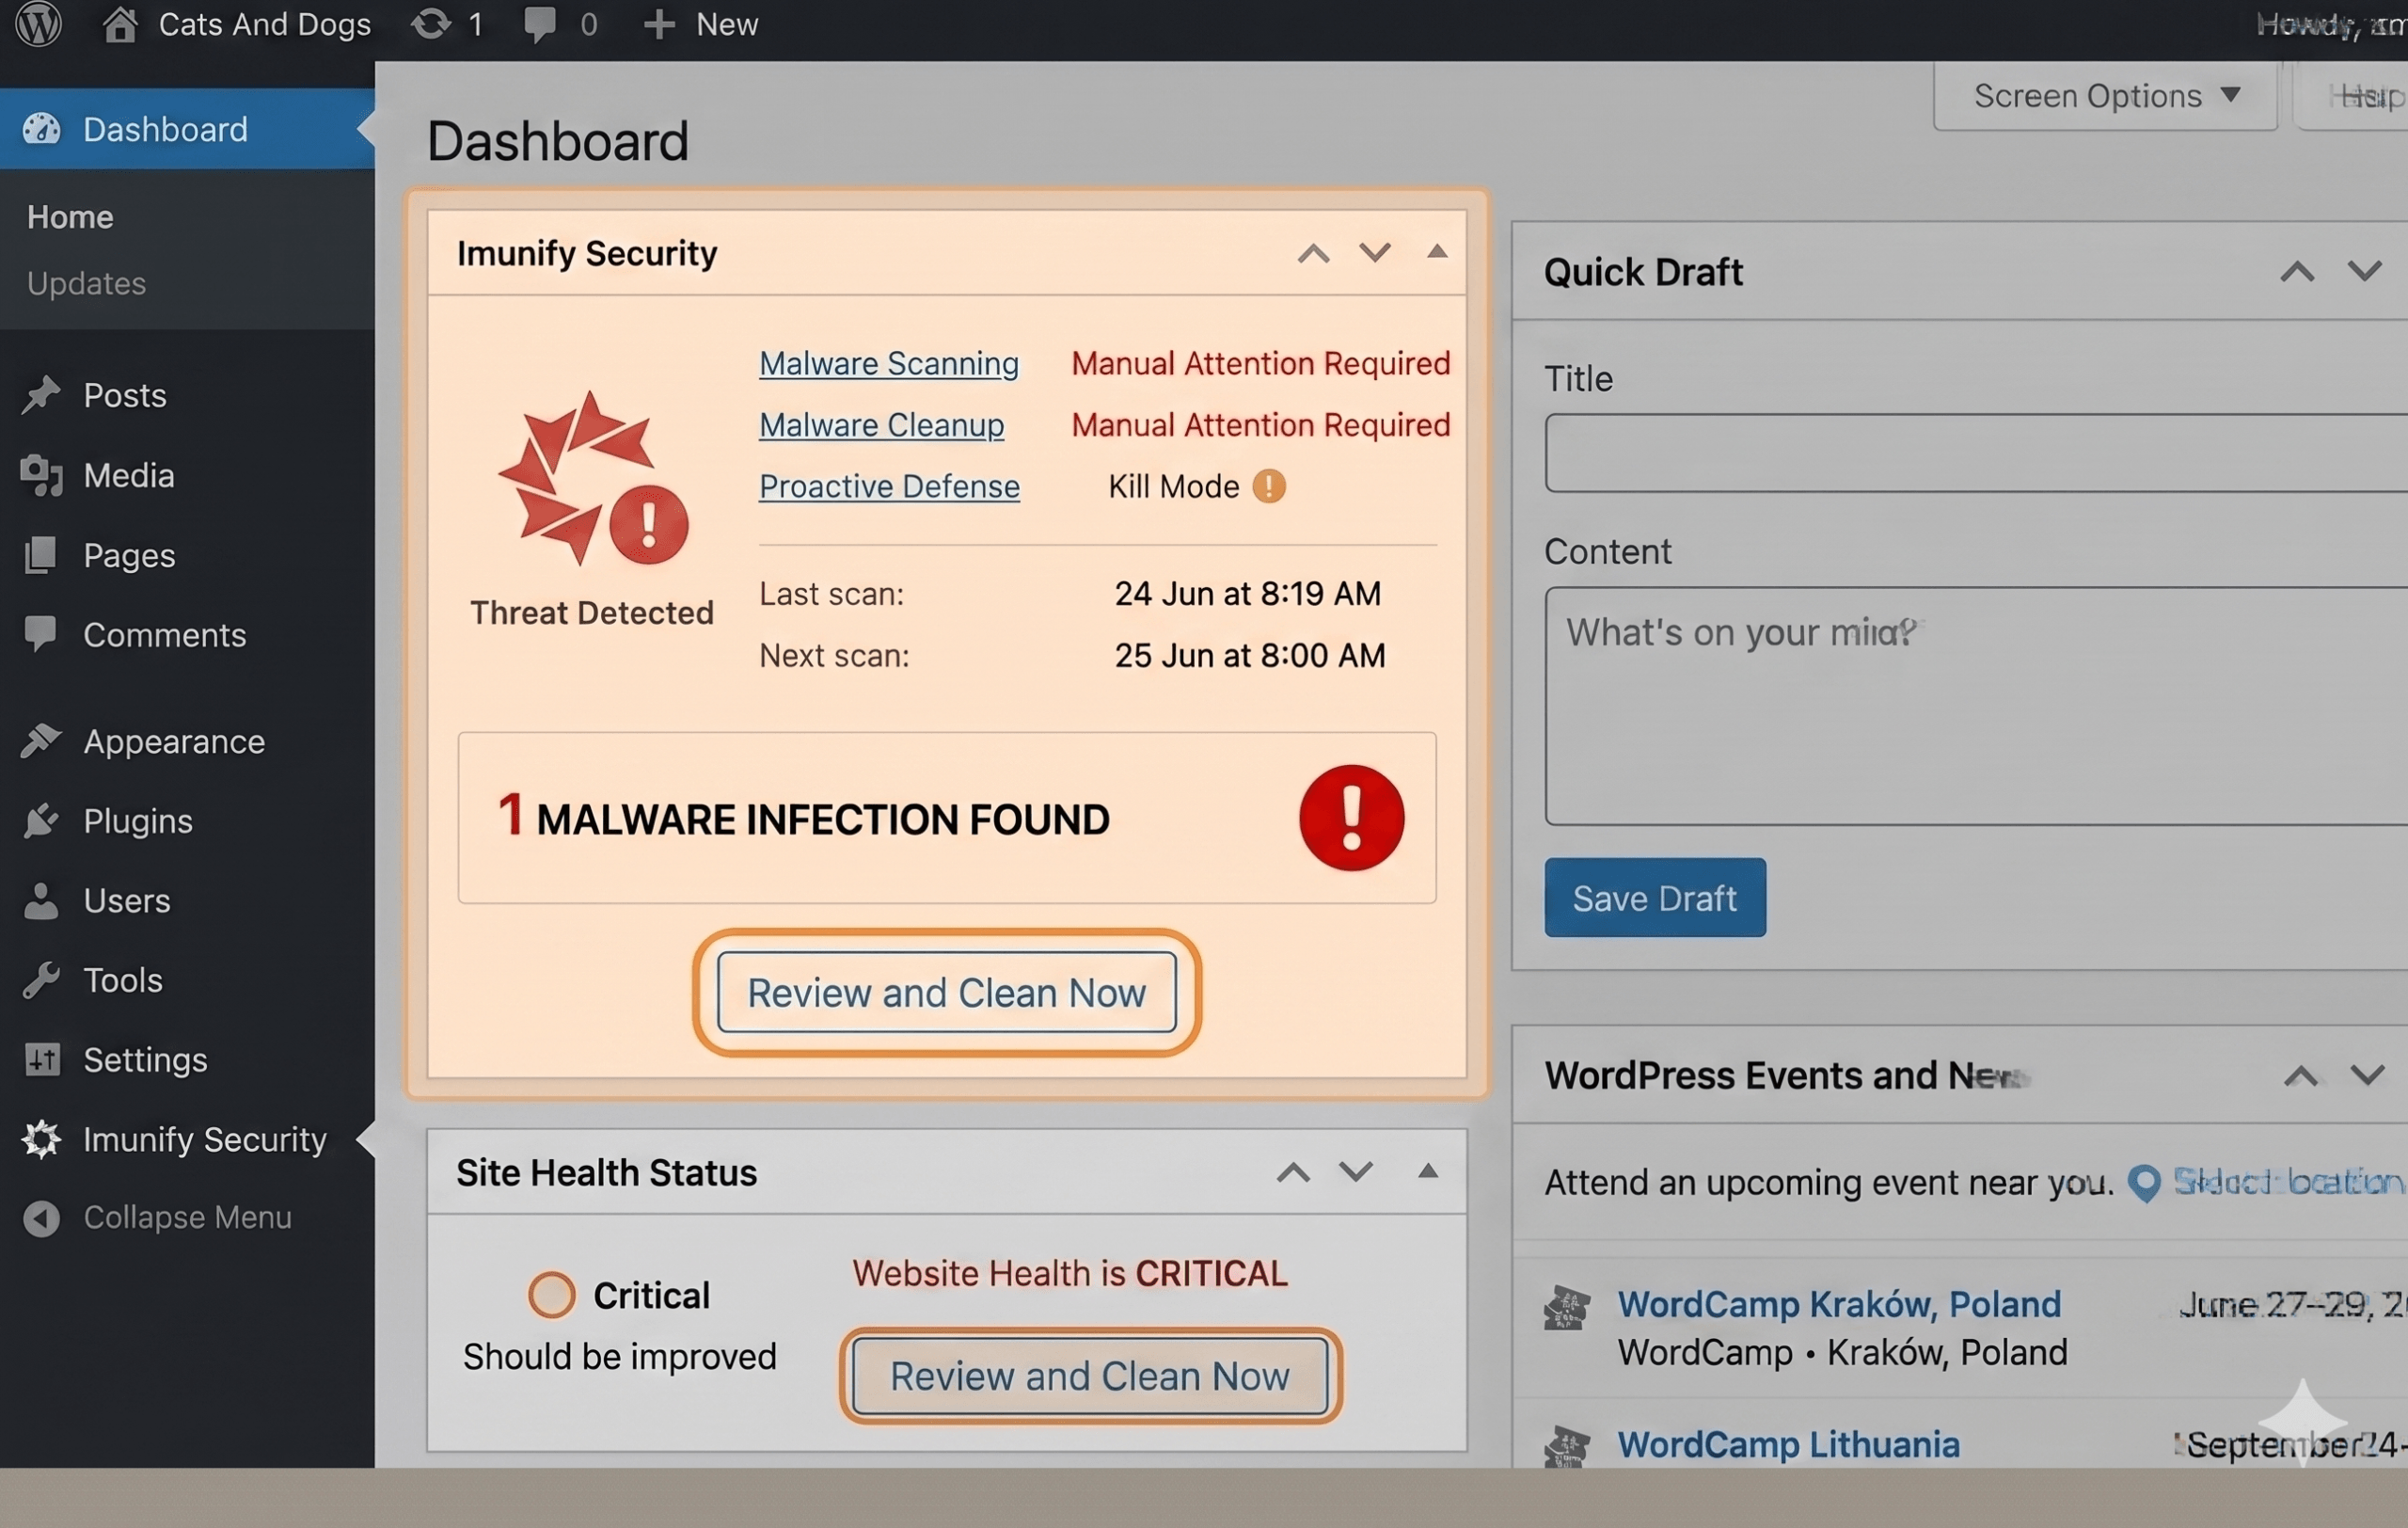Click the Tools wrench icon
This screenshot has height=1528, width=2408.
click(41, 980)
